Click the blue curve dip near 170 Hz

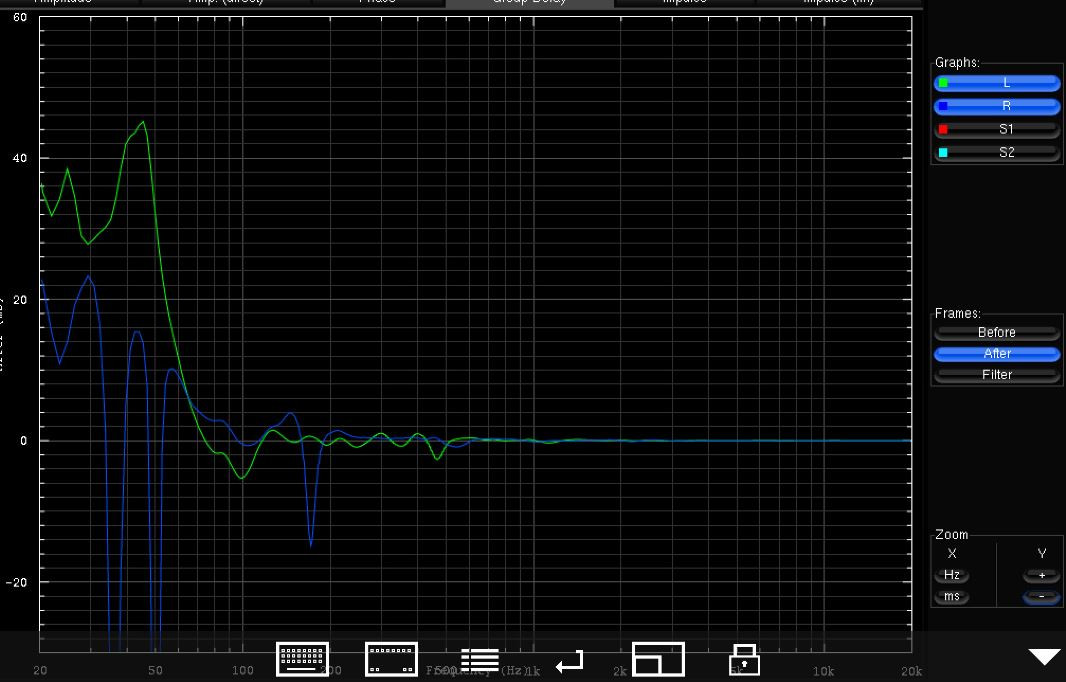[x=311, y=543]
